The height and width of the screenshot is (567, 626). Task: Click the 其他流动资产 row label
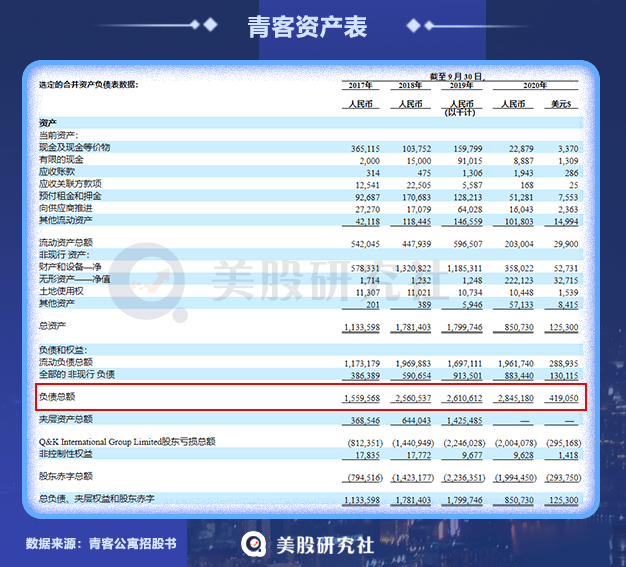[x=65, y=220]
